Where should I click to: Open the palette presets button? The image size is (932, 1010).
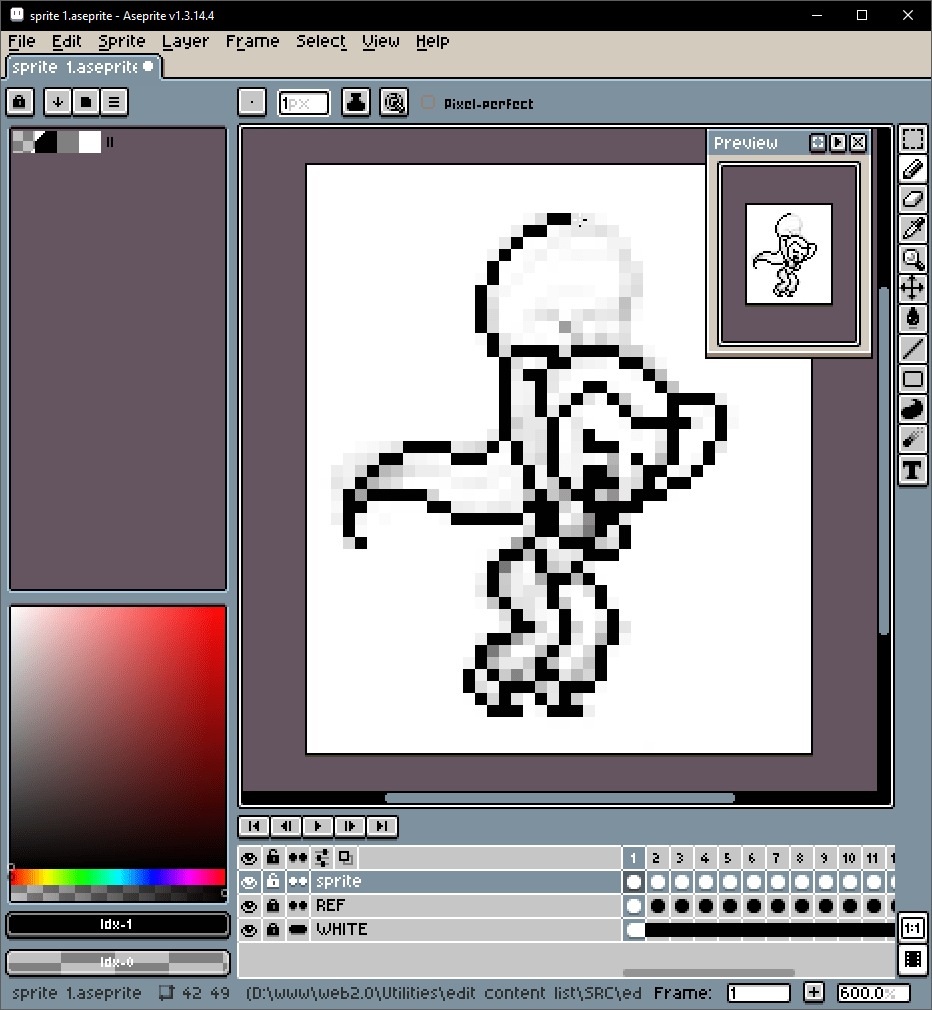(x=86, y=102)
